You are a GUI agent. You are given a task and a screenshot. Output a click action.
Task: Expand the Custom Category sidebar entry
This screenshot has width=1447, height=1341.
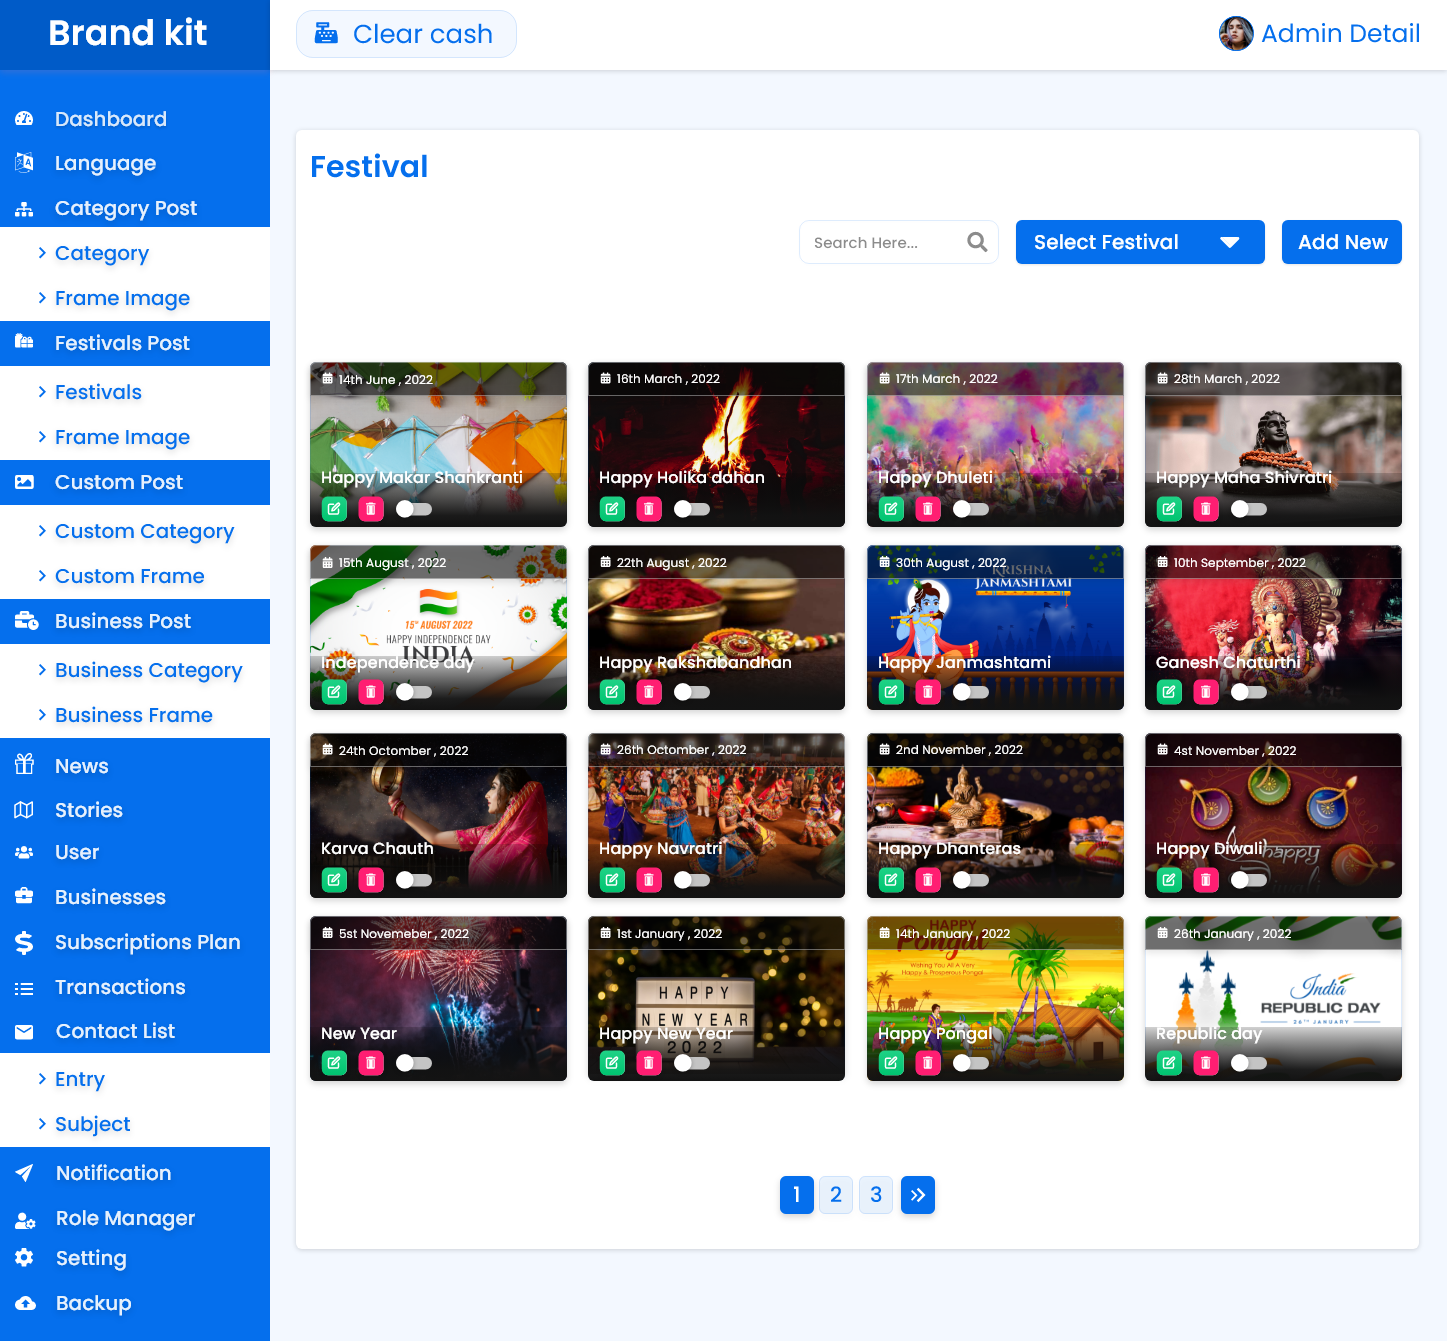[x=144, y=531]
